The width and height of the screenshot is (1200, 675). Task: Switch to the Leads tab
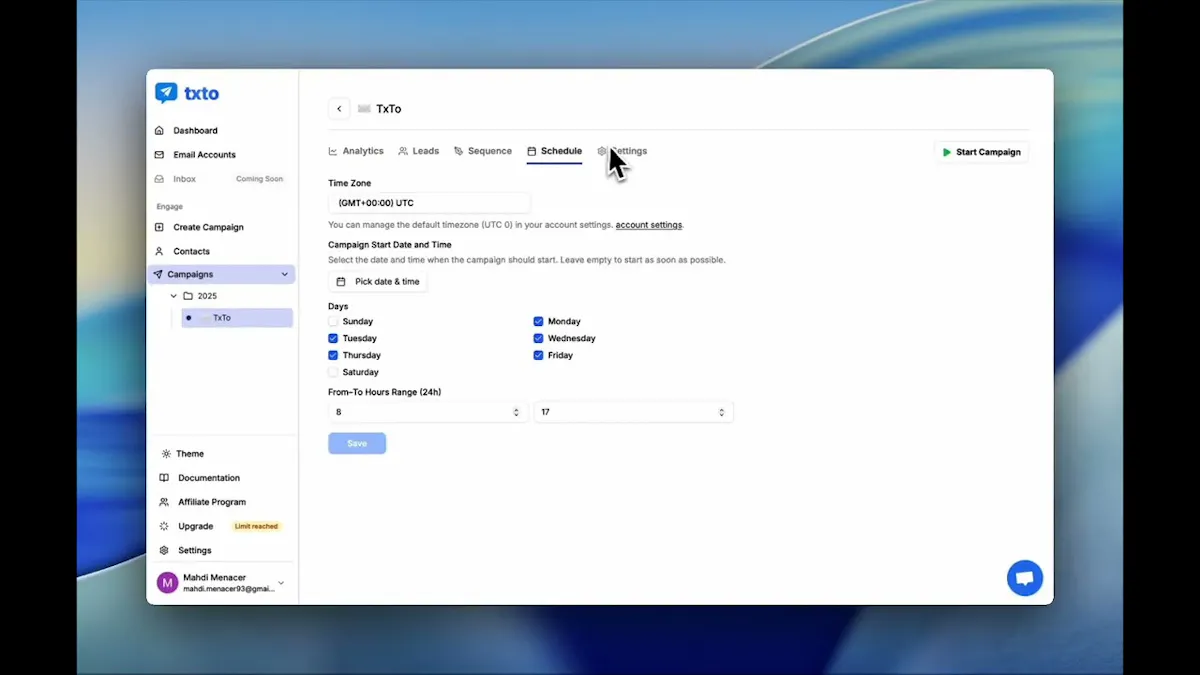pos(419,151)
